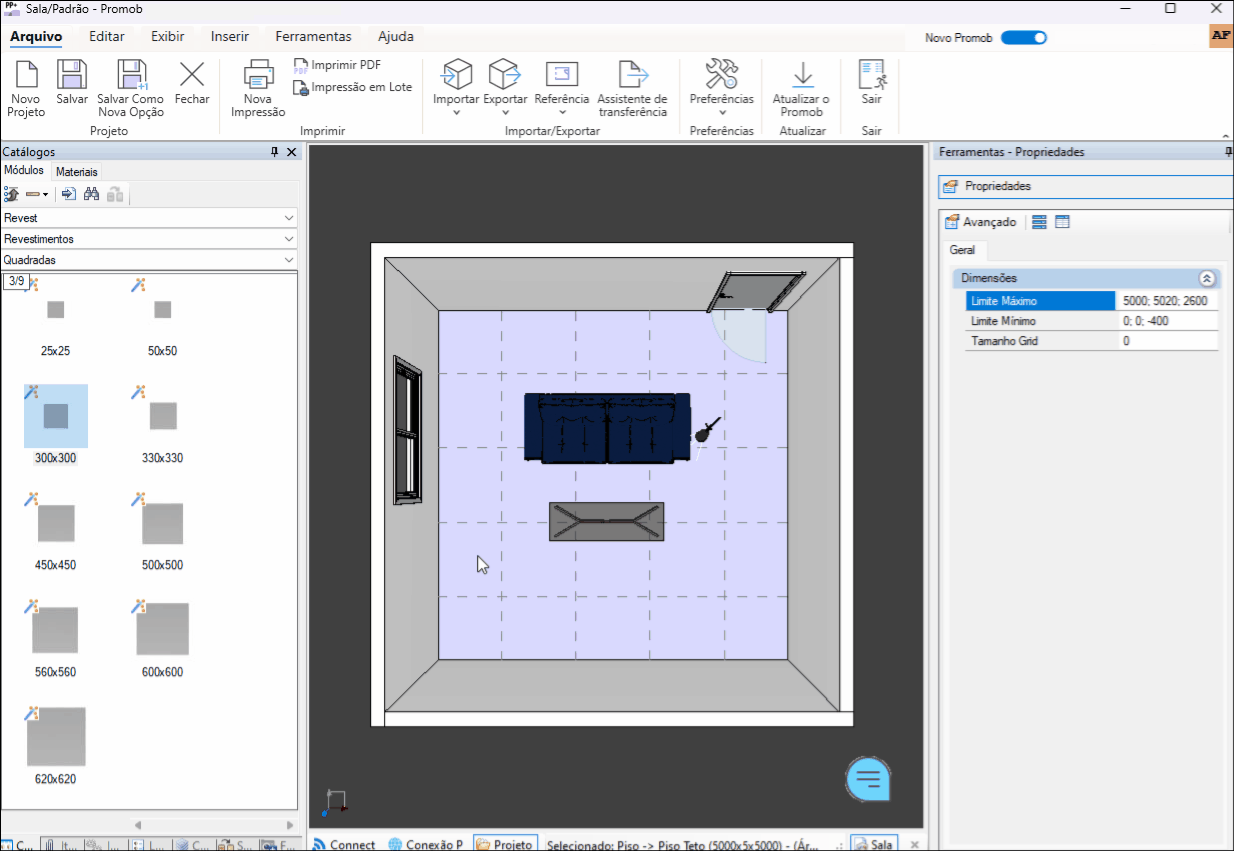The width and height of the screenshot is (1234, 851).
Task: Click the Limite Mínimo value field
Action: [1167, 321]
